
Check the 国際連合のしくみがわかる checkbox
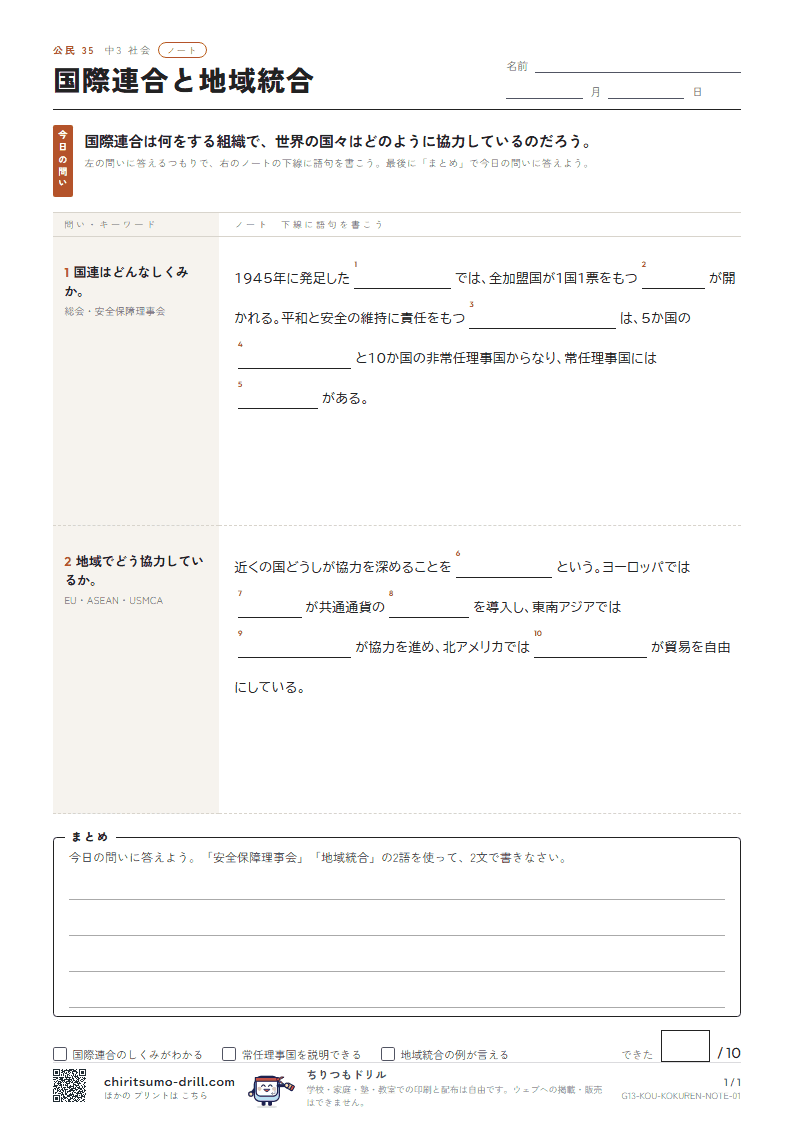60,1054
